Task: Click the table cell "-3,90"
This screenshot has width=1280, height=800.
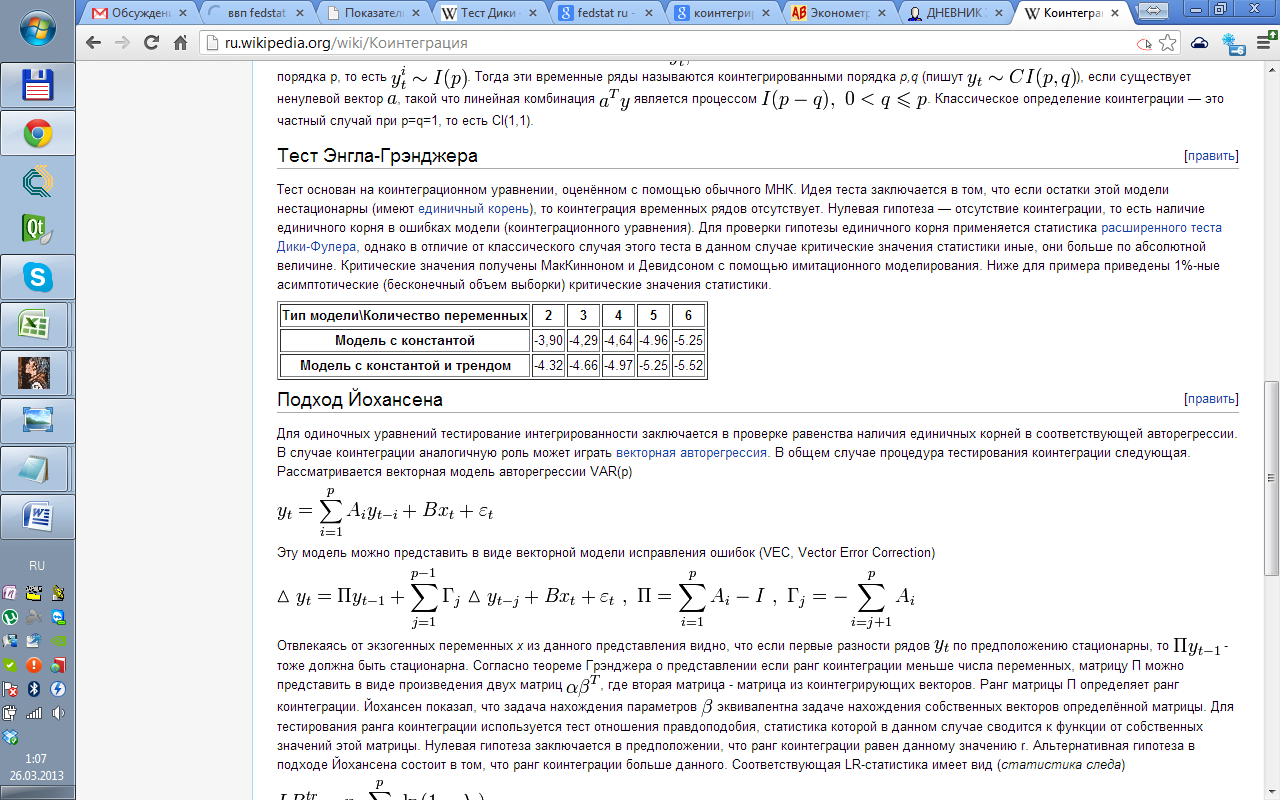Action: coord(548,341)
